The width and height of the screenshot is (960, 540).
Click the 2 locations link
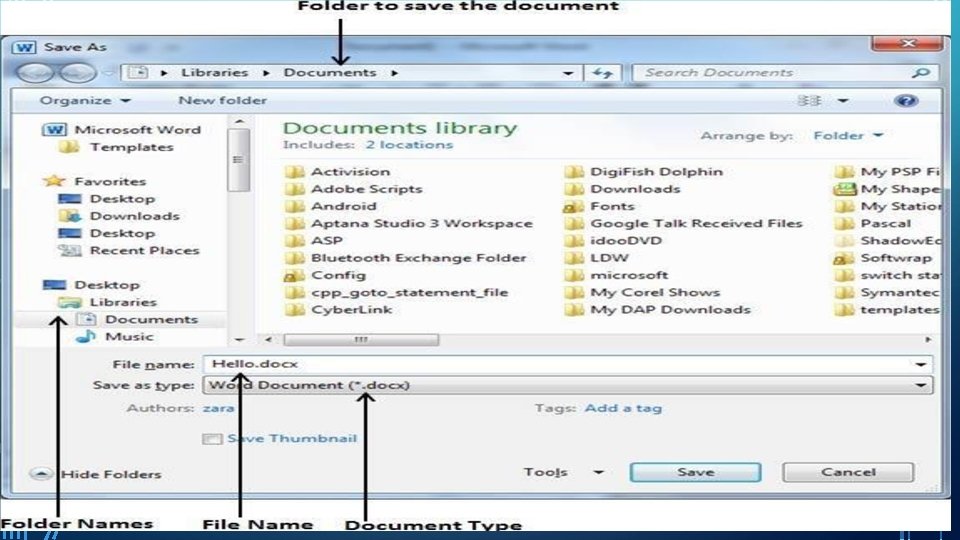409,145
